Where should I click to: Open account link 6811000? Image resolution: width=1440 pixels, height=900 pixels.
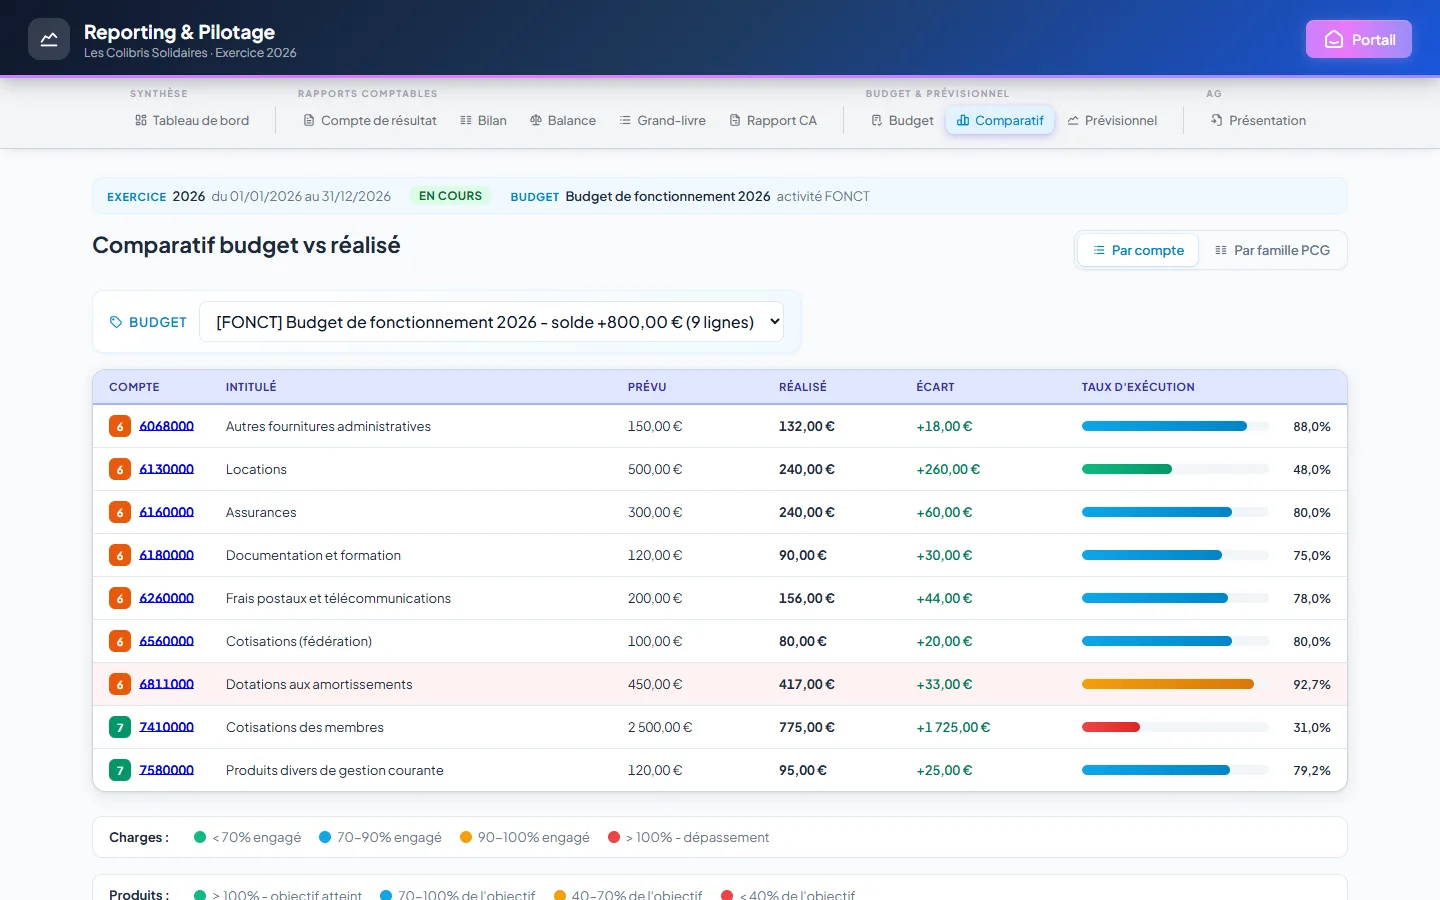(x=166, y=684)
